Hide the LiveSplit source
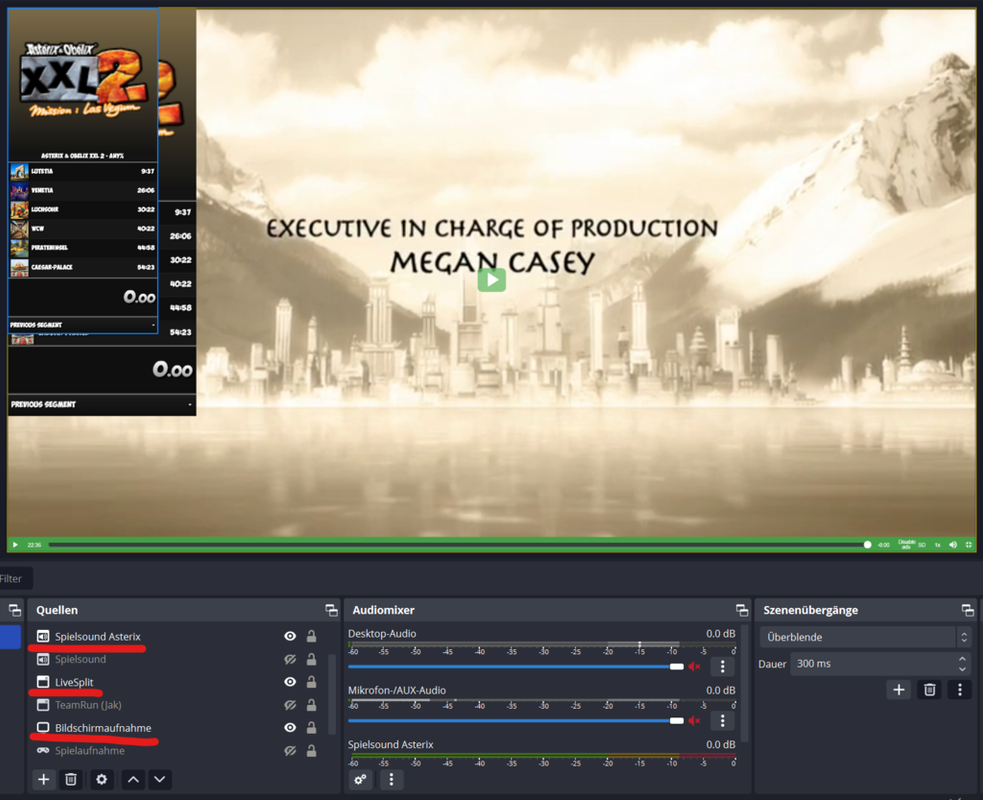Image resolution: width=983 pixels, height=800 pixels. coord(290,682)
